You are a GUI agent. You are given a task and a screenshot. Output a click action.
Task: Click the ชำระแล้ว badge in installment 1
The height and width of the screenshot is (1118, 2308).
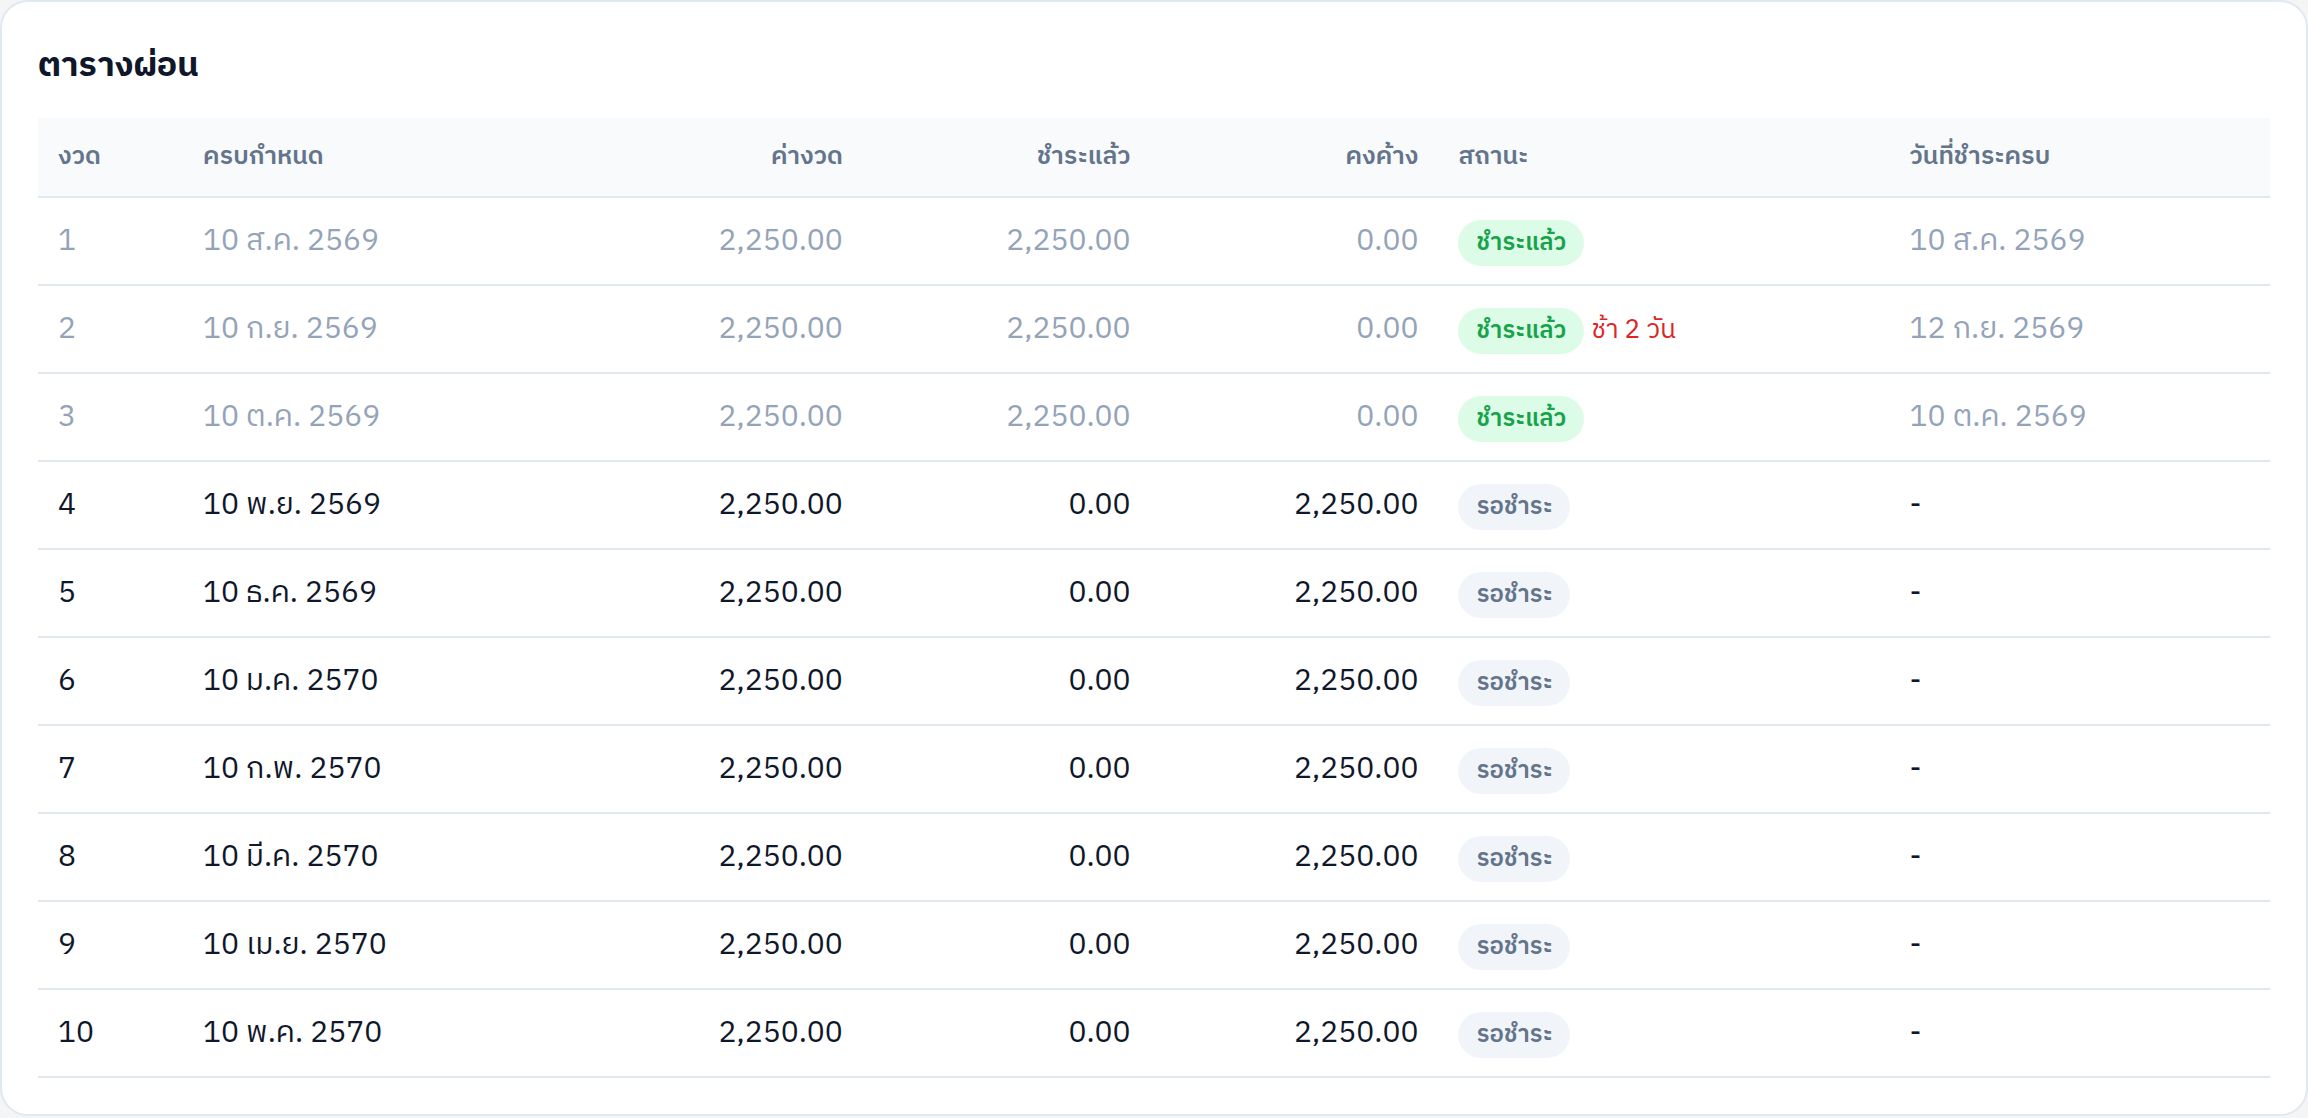tap(1520, 242)
